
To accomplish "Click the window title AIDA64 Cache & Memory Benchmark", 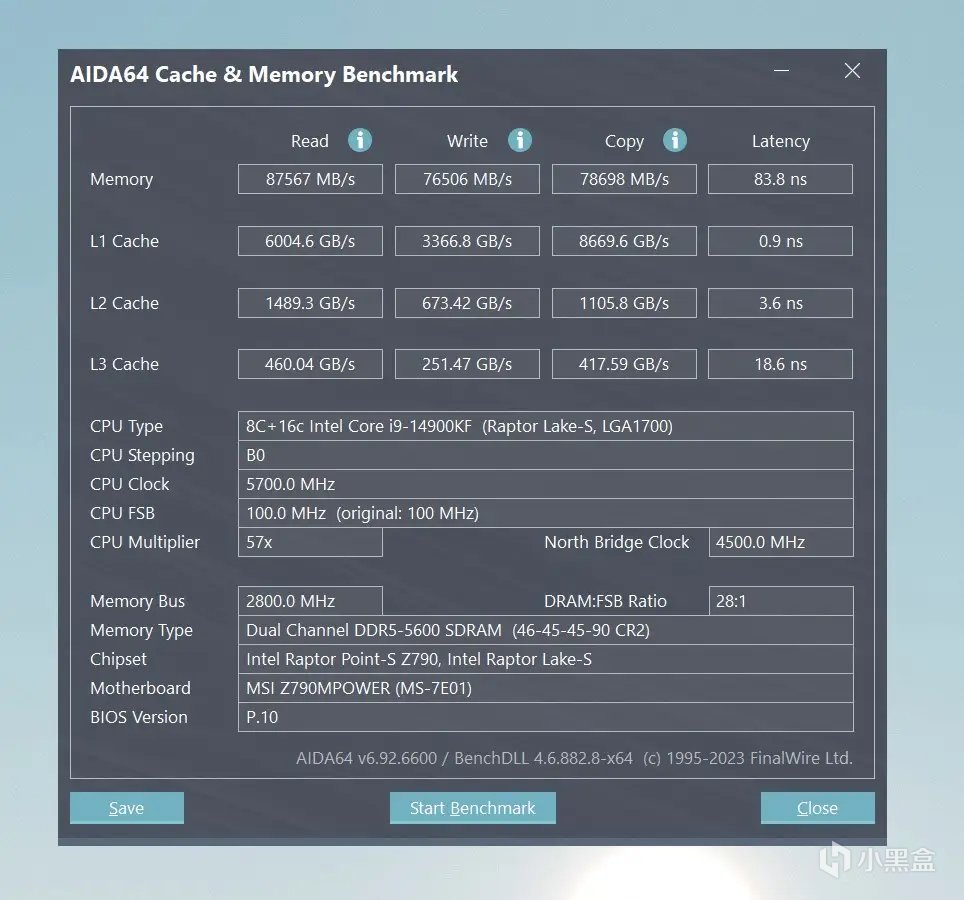I will click(x=264, y=74).
